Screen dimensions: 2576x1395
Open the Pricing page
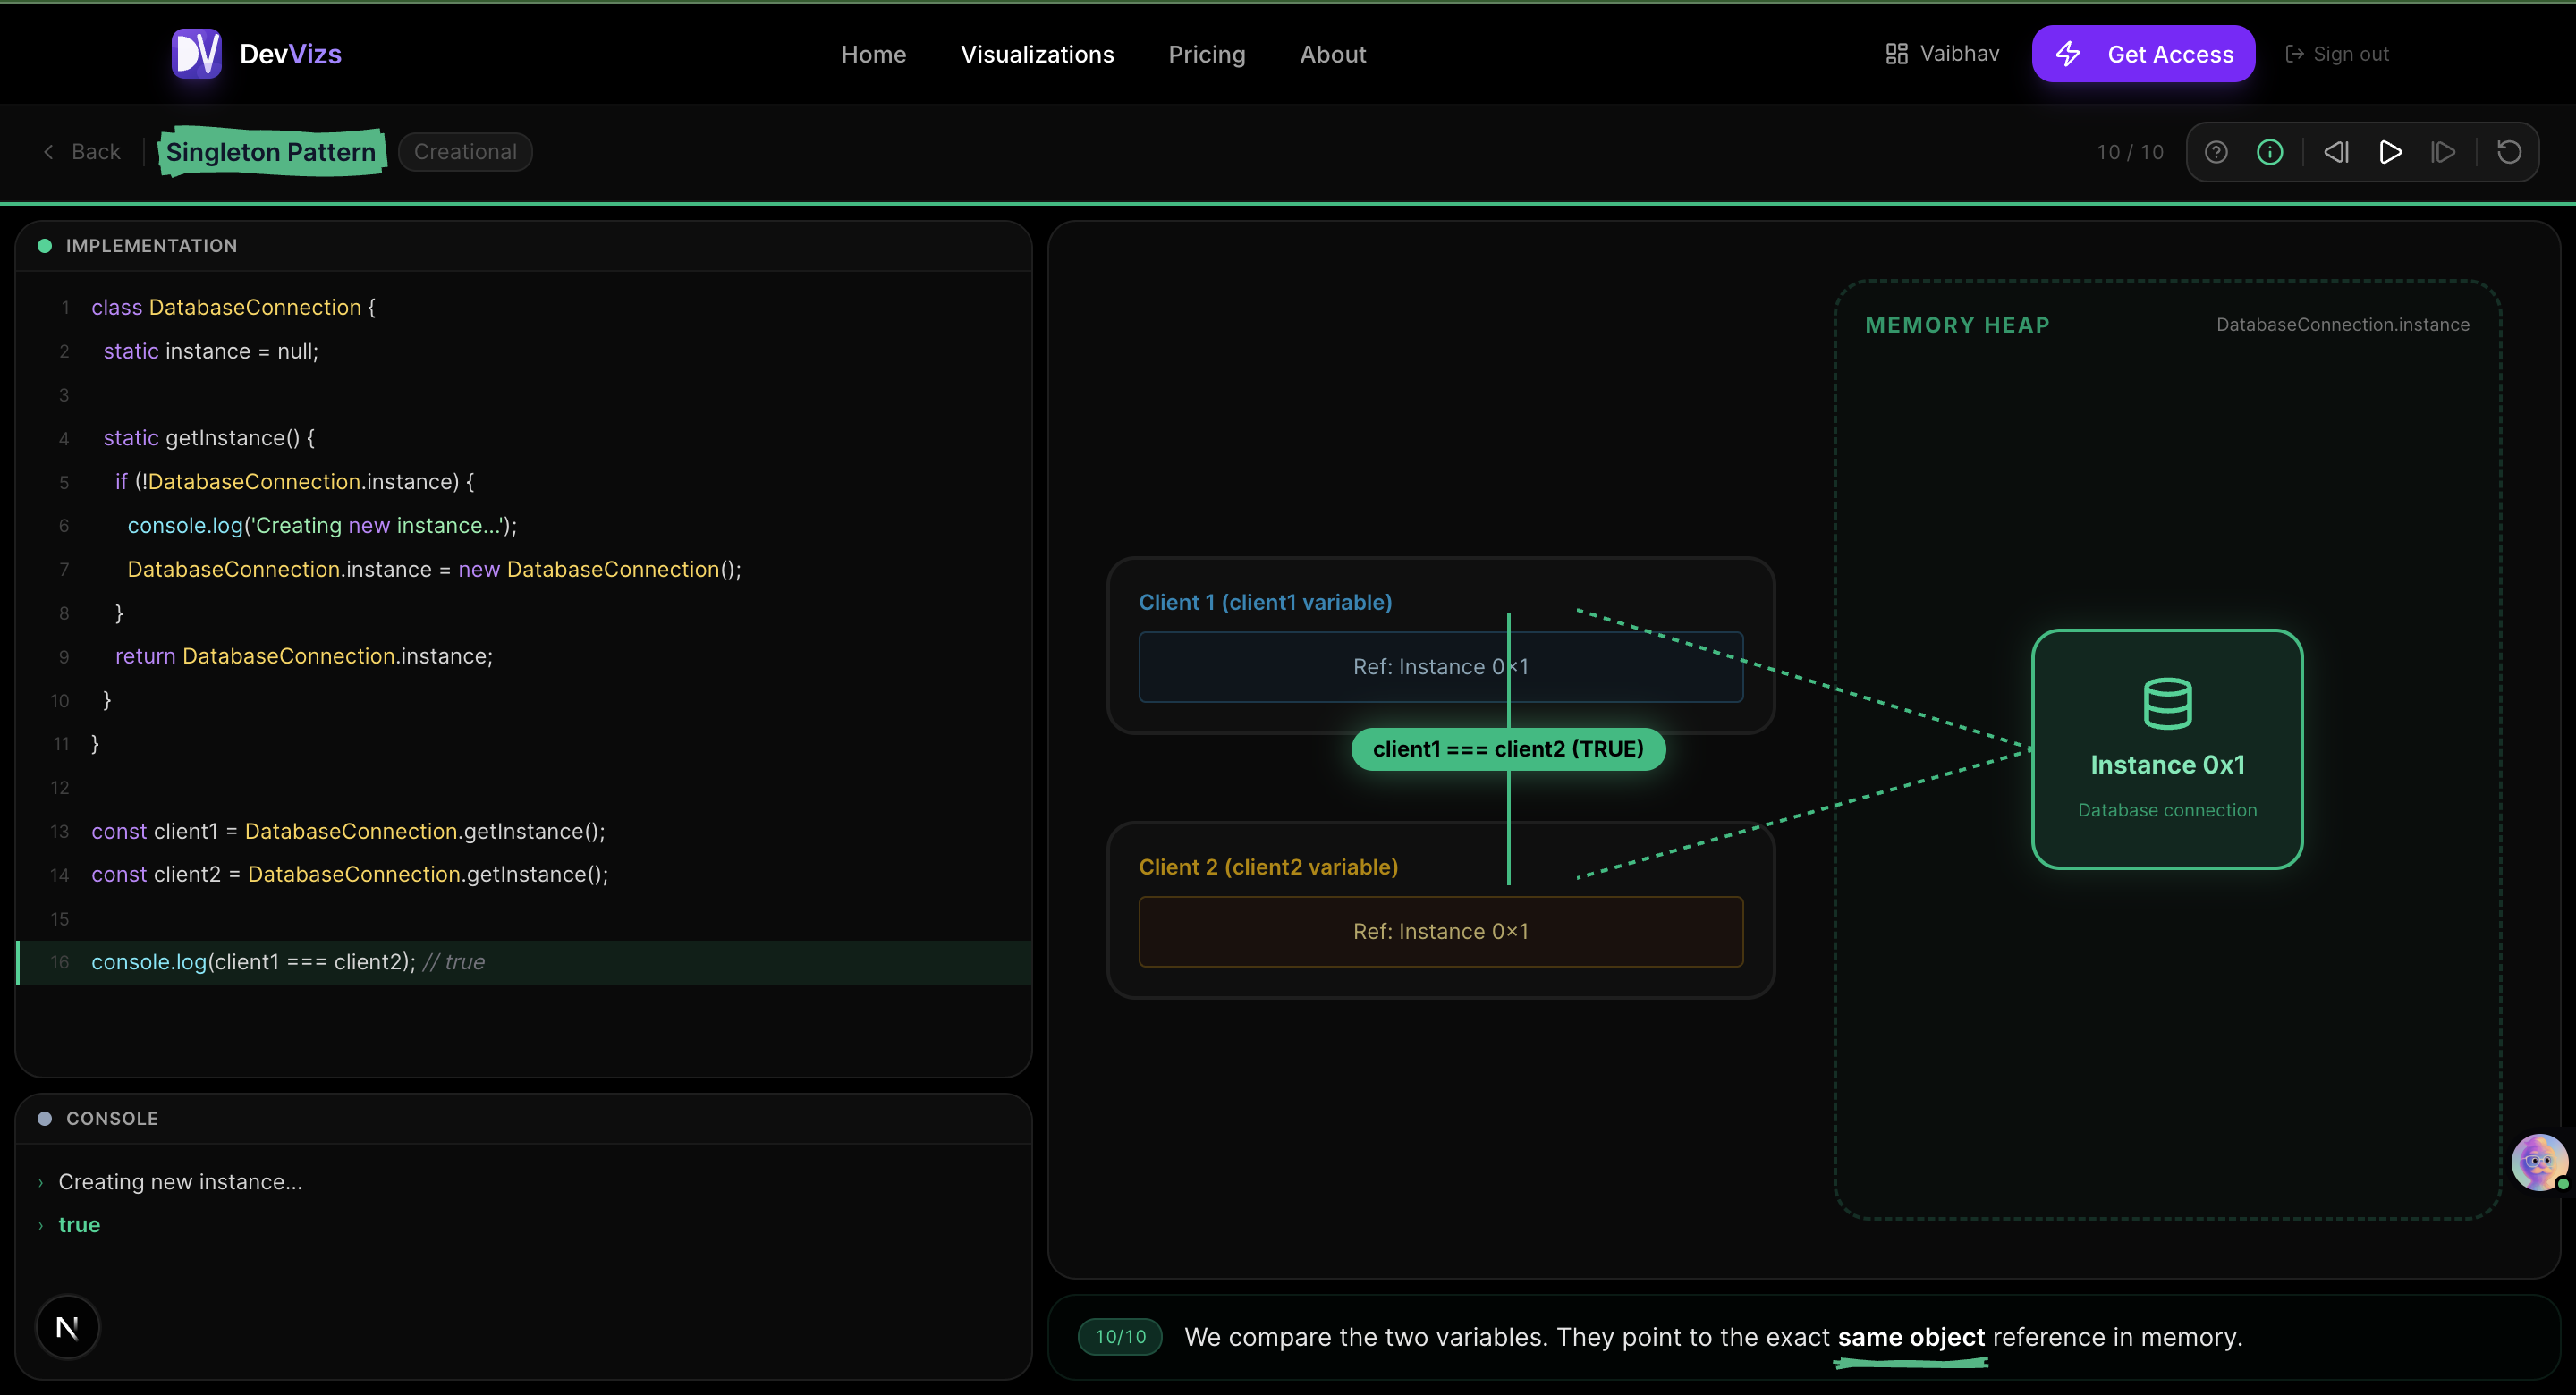(x=1206, y=54)
